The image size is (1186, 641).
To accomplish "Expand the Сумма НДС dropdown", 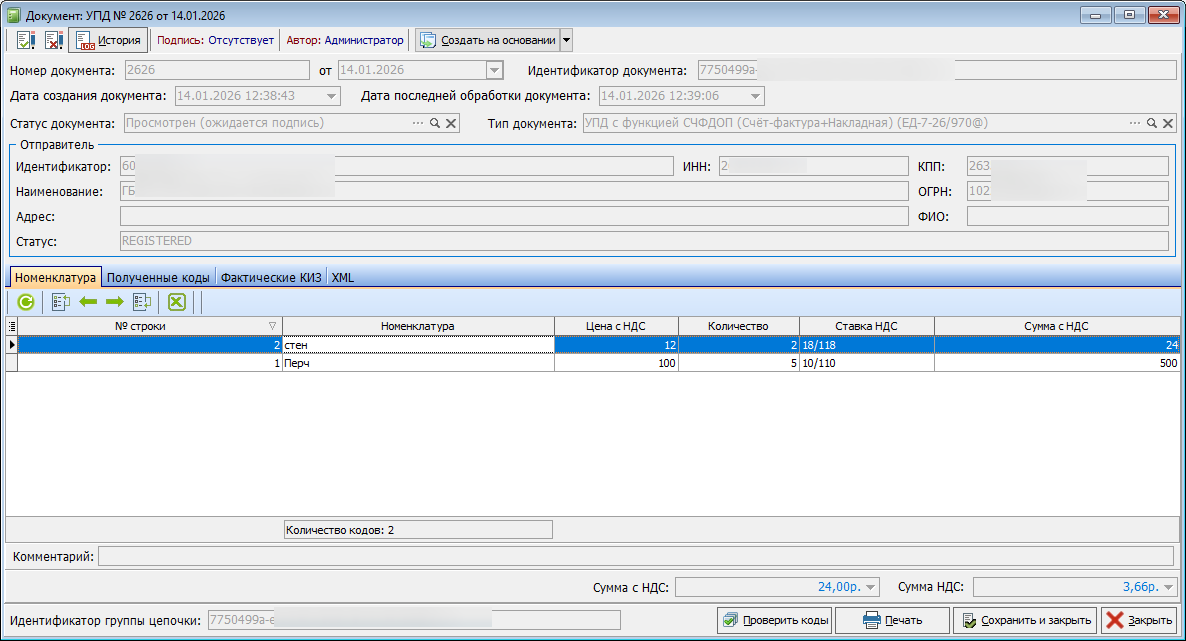I will [1169, 587].
